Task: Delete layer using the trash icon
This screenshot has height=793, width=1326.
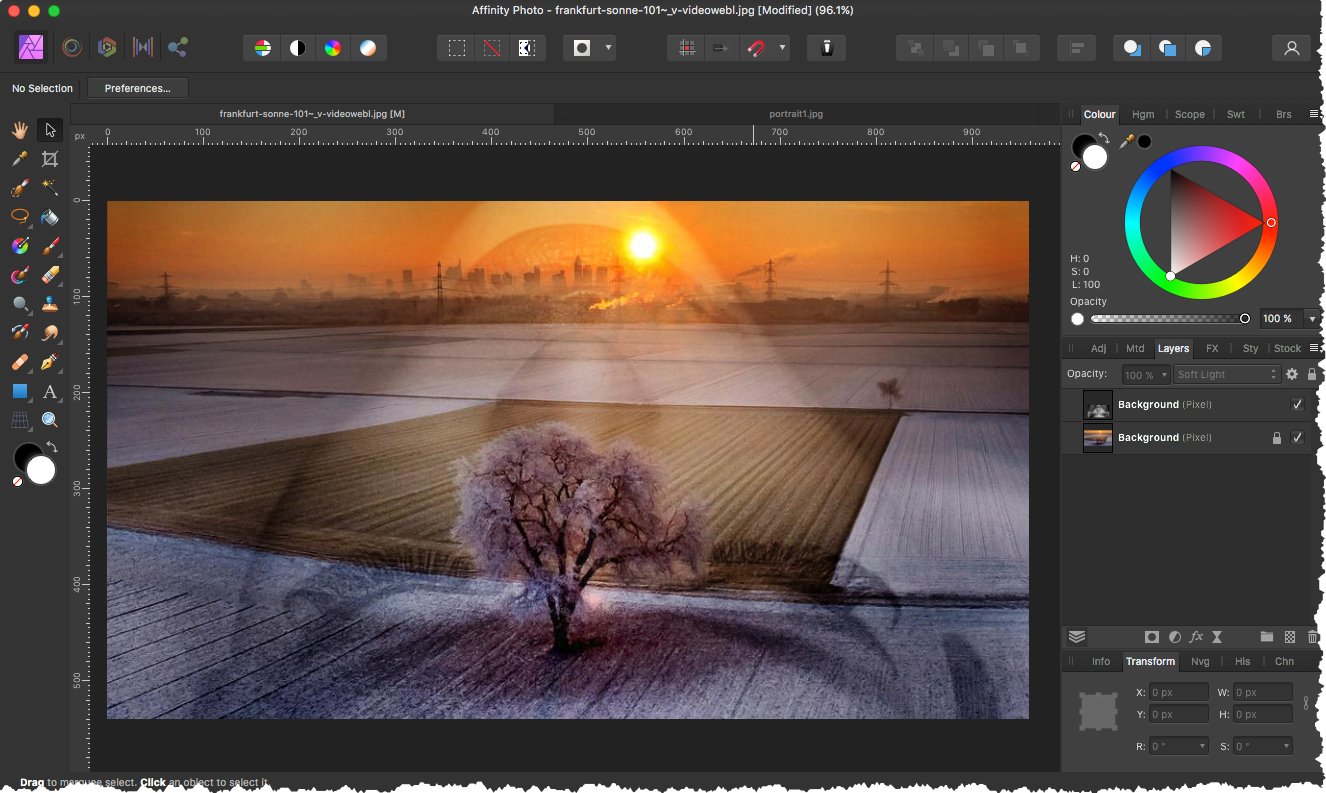Action: pos(1313,637)
